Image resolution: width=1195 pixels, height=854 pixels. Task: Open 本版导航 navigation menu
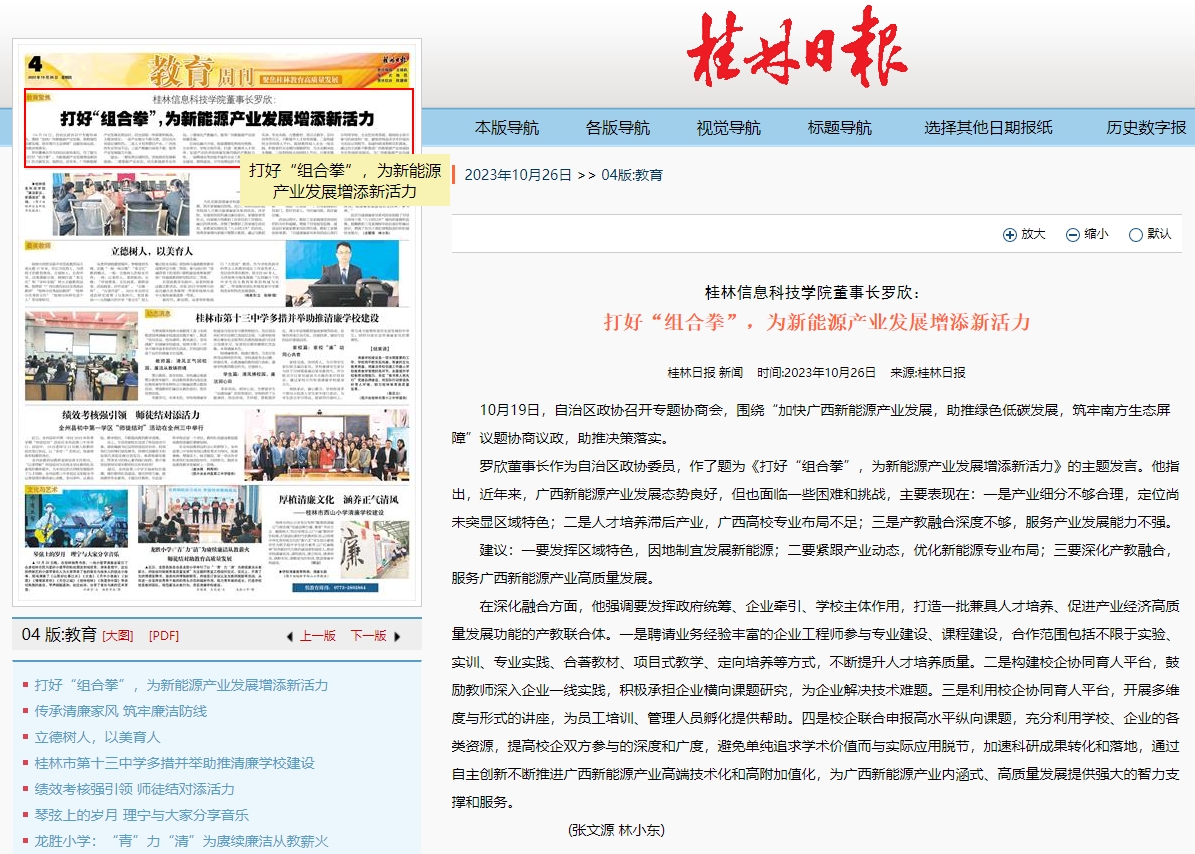pos(506,127)
